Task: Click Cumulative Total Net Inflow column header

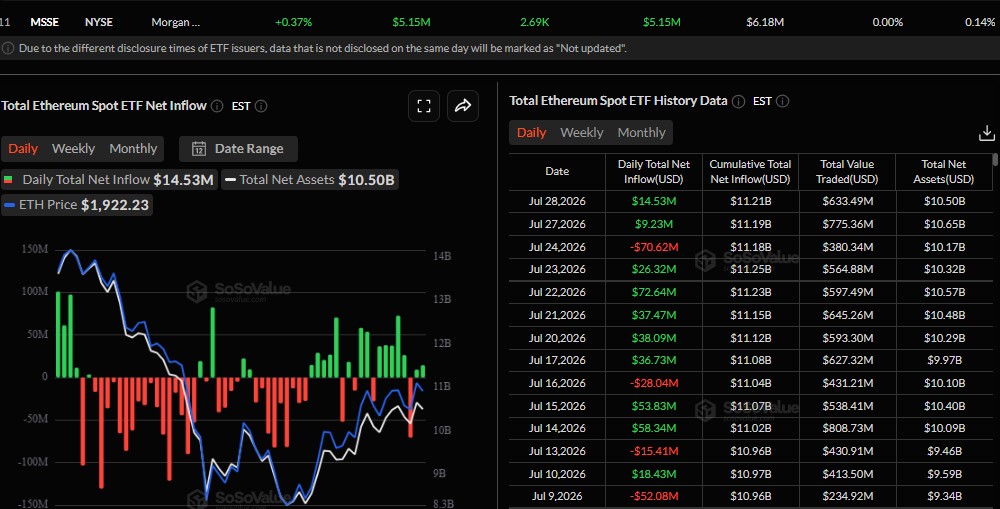Action: pos(751,172)
